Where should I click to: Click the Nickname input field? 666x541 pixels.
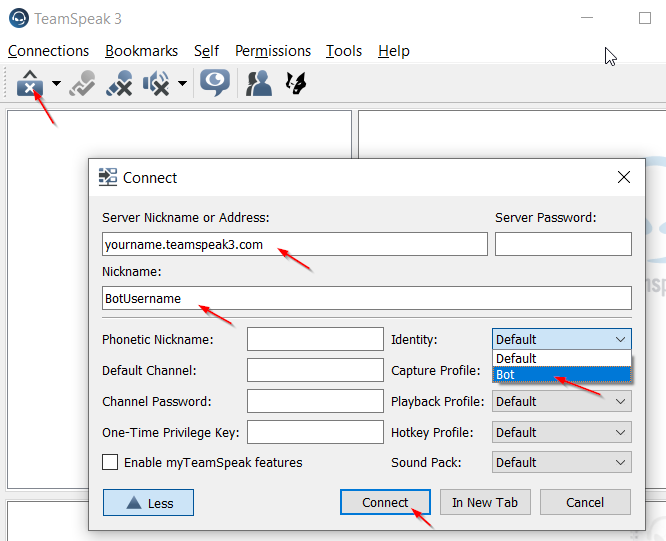[x=367, y=298]
